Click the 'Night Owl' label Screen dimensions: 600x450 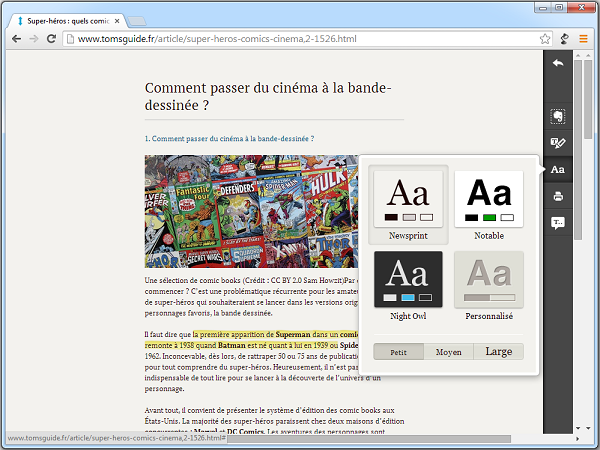(408, 316)
